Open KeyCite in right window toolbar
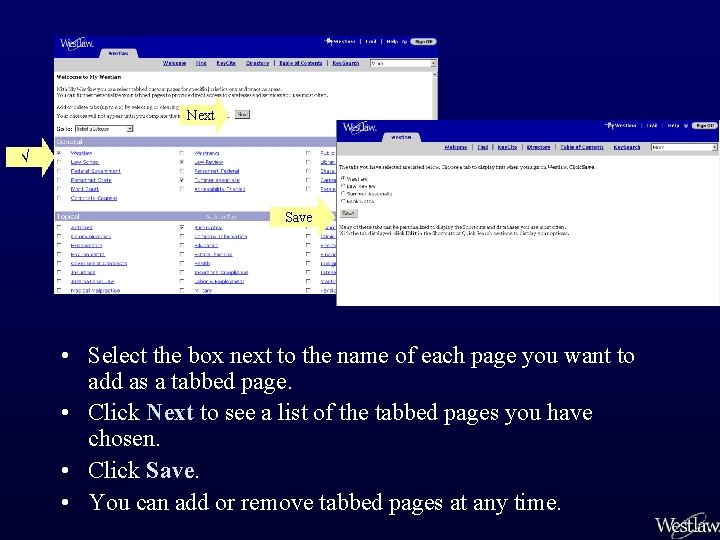This screenshot has height=540, width=720. [507, 147]
